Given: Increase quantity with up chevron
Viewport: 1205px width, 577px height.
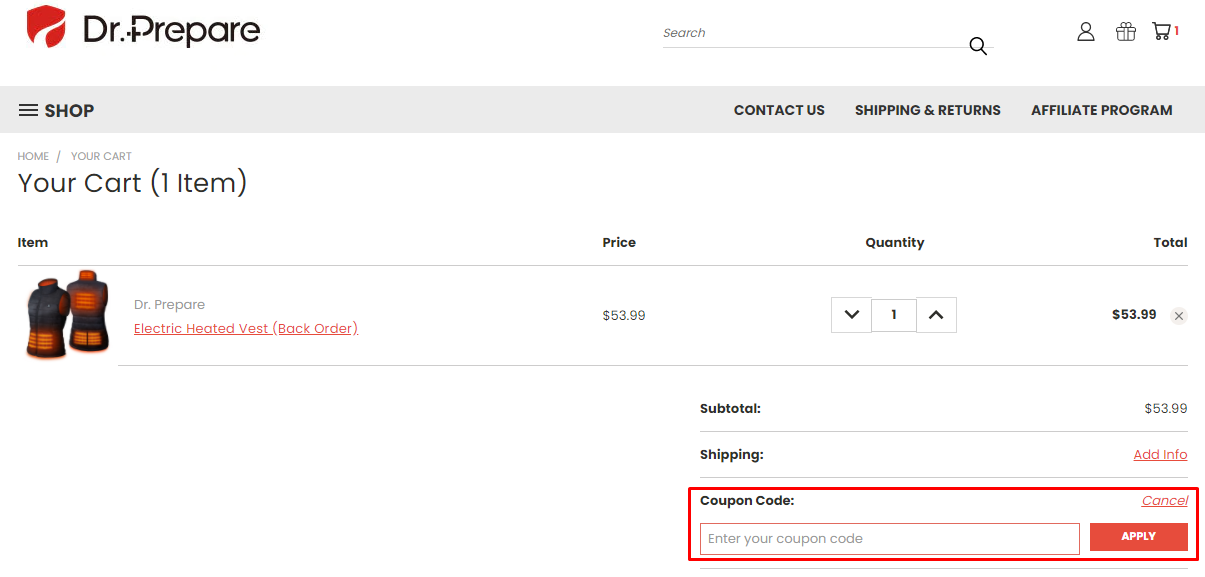Looking at the screenshot, I should click(x=936, y=315).
